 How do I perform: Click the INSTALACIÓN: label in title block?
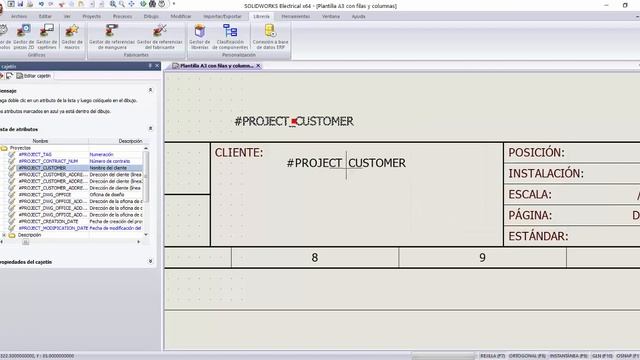click(x=546, y=173)
